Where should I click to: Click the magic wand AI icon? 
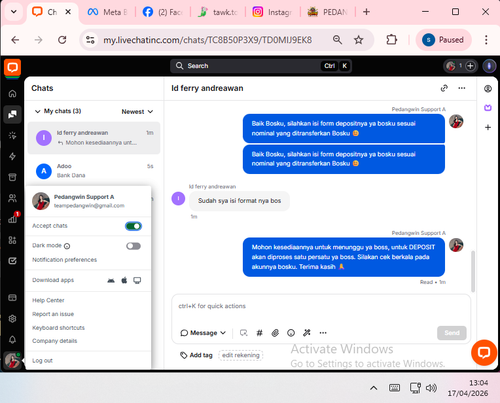pos(307,333)
